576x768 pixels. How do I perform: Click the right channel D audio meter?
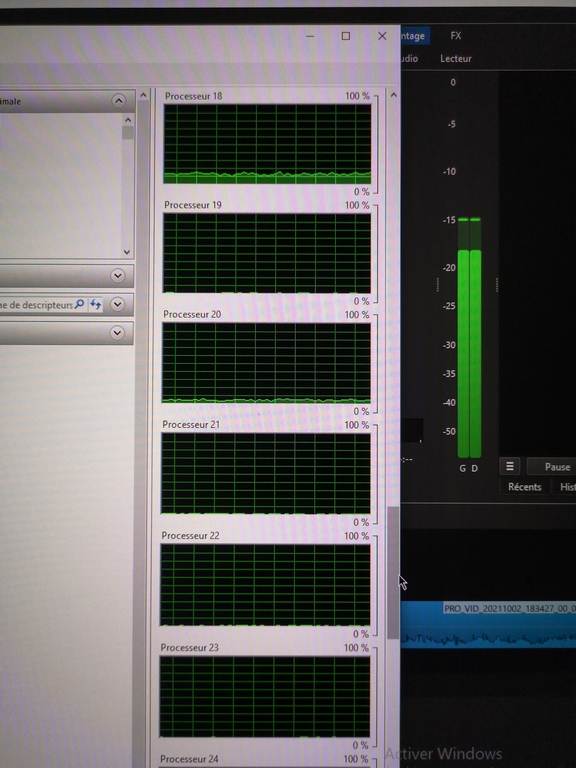475,338
